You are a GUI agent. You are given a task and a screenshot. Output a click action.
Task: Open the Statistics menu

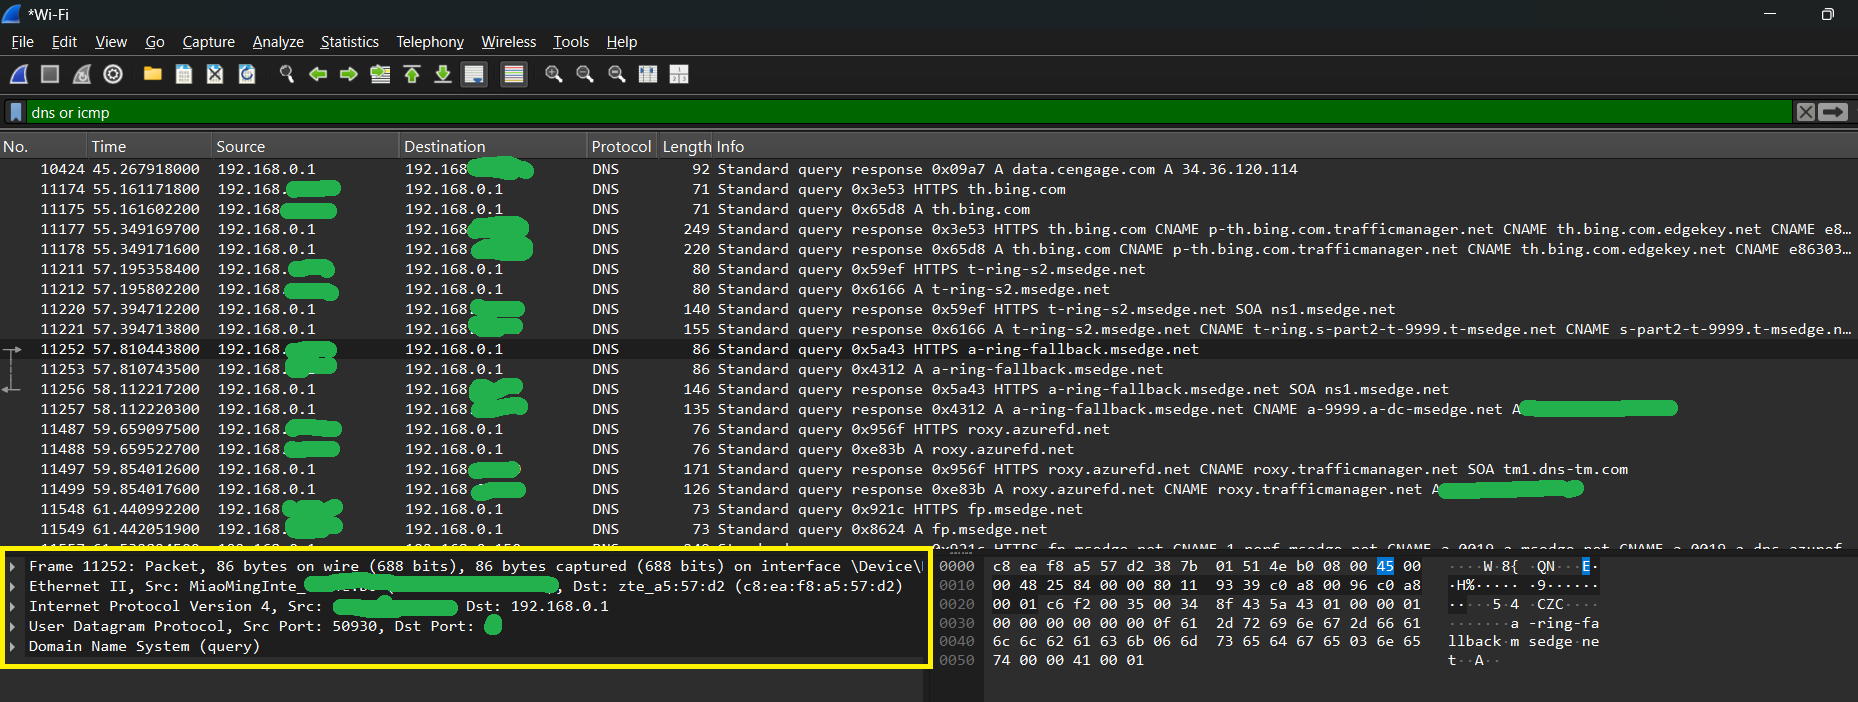[349, 42]
